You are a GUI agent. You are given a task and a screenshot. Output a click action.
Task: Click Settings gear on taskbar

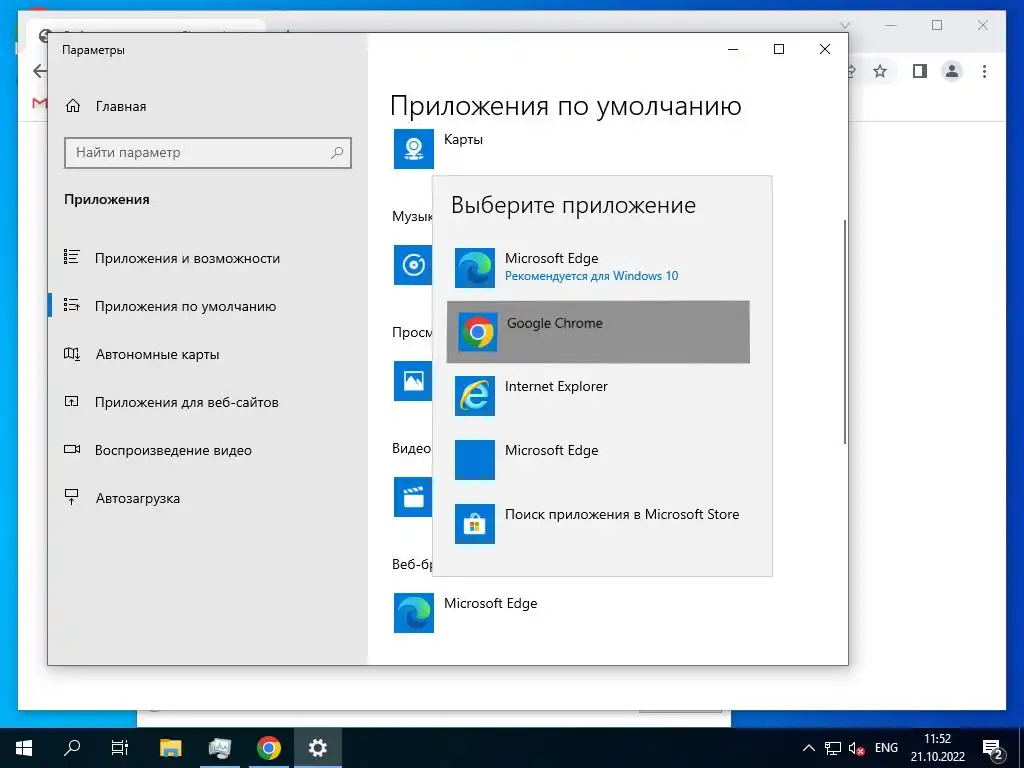pos(317,748)
